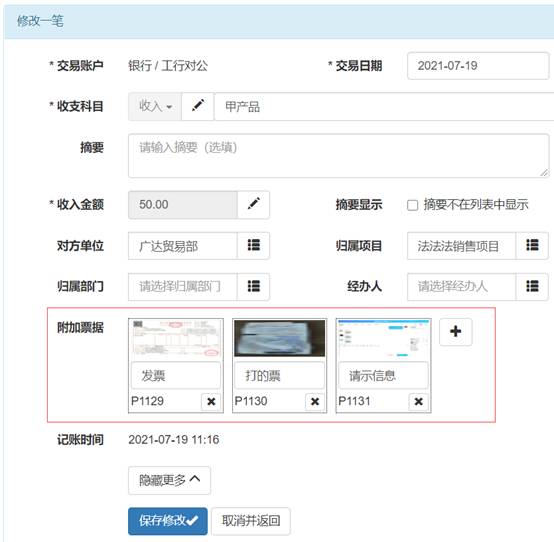Screen dimensions: 554x542
Task: Click the pencil icon beside 收入金额 50.00
Action: pyautogui.click(x=254, y=204)
